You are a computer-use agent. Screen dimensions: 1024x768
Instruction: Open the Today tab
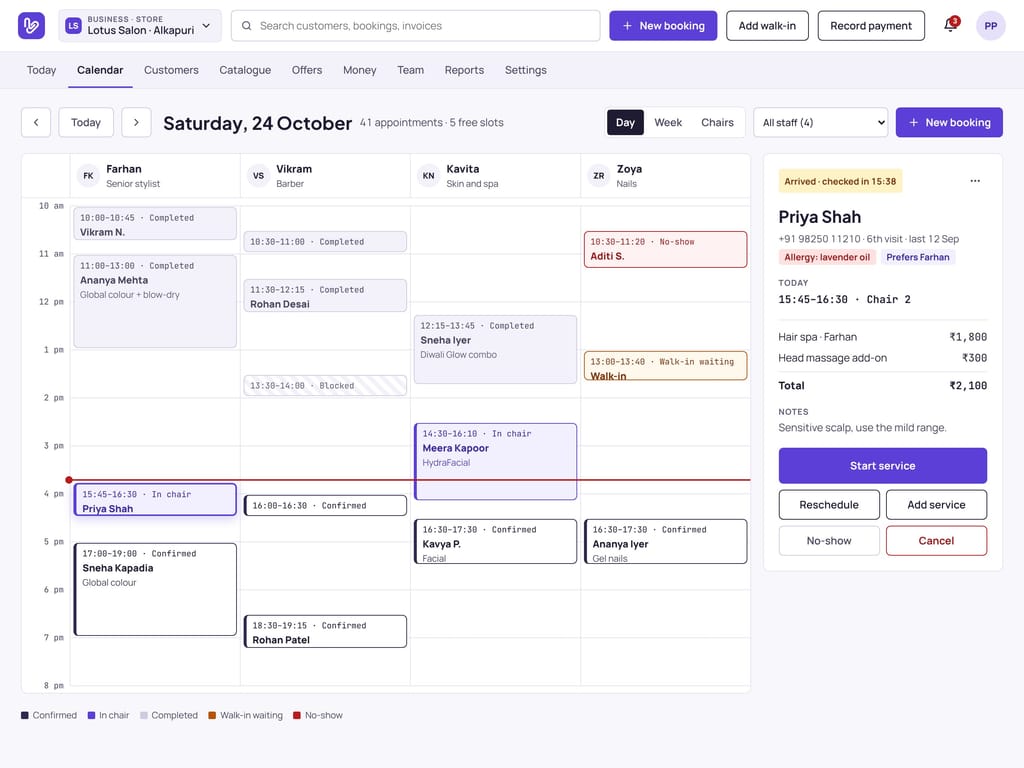click(x=41, y=70)
